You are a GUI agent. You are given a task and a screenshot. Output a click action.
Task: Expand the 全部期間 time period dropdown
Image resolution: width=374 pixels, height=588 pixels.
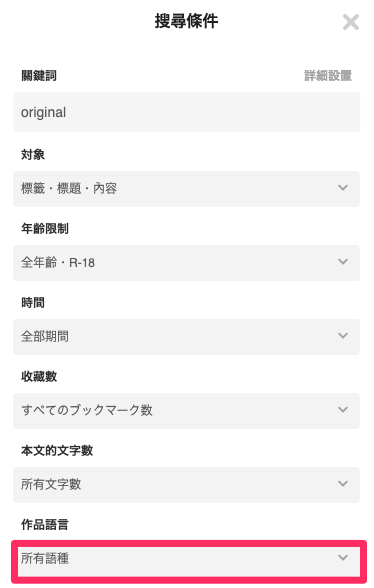pyautogui.click(x=186, y=337)
